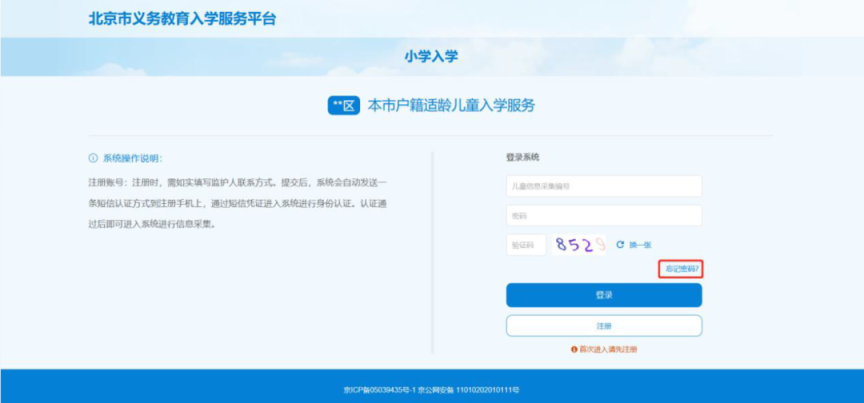Click the blue **区 district badge
864x403 pixels.
[x=343, y=105]
